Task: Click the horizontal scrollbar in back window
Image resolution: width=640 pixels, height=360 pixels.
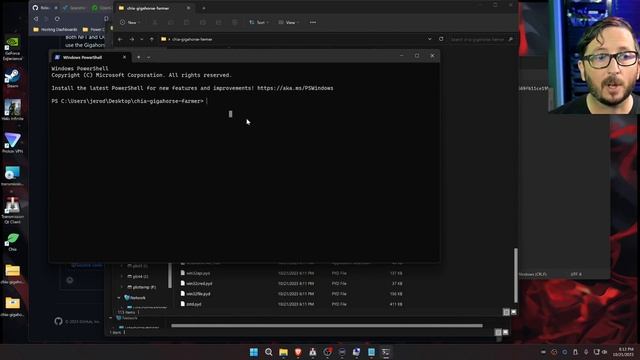Action: pyautogui.click(x=327, y=326)
